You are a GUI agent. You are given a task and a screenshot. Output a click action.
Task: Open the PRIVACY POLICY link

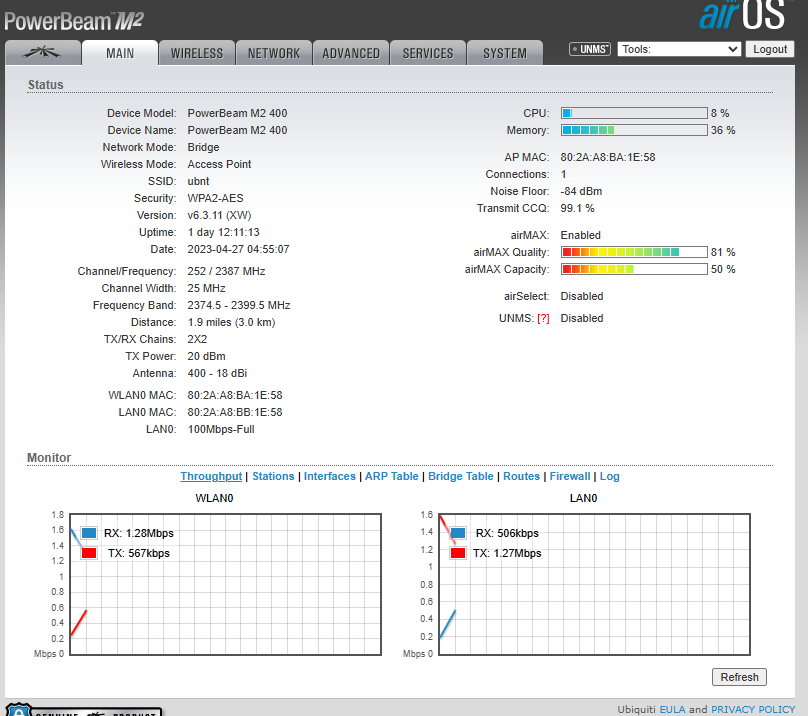click(753, 709)
